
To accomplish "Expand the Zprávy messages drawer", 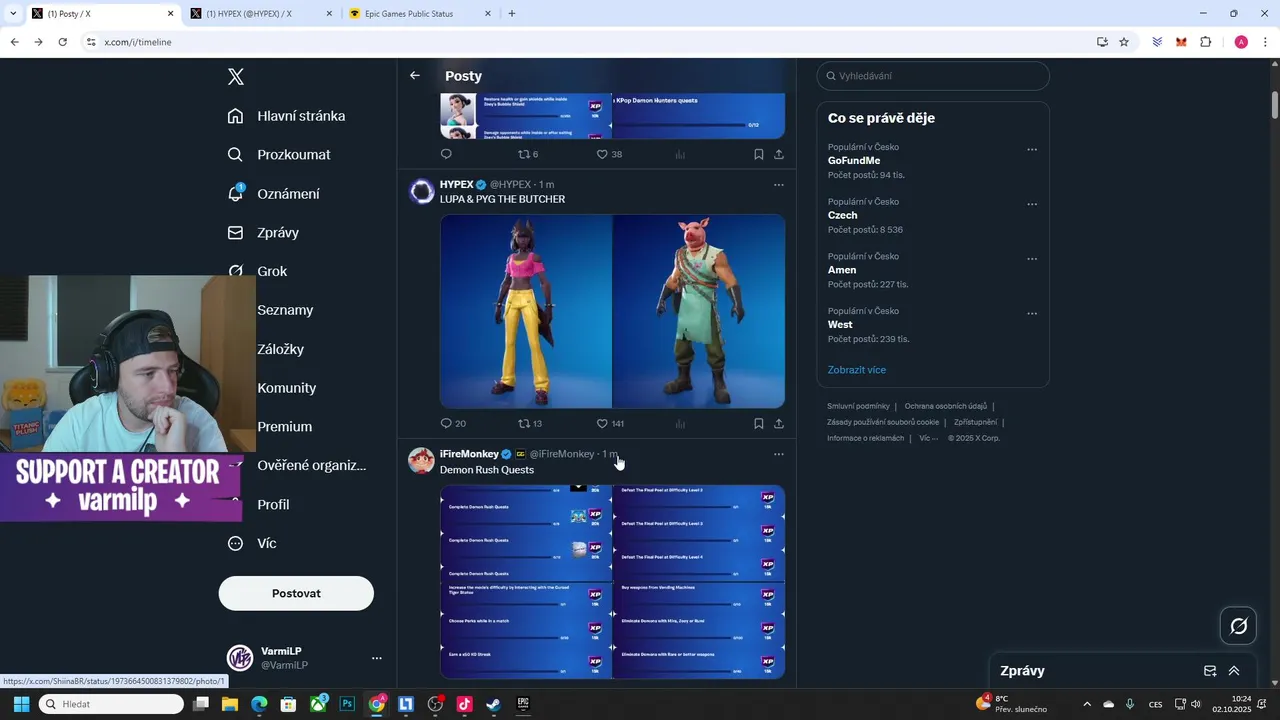I will pos(1234,671).
